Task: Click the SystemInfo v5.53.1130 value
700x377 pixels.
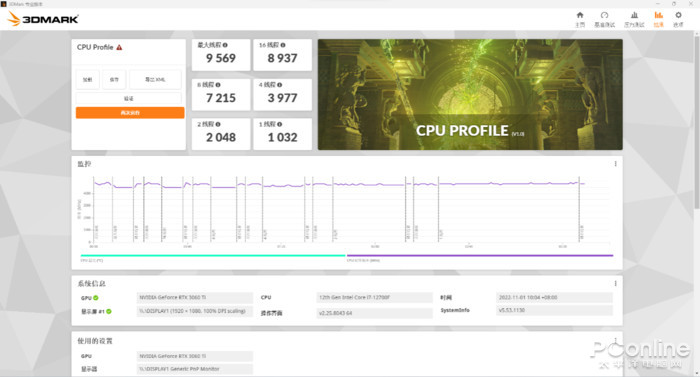Action: point(554,310)
